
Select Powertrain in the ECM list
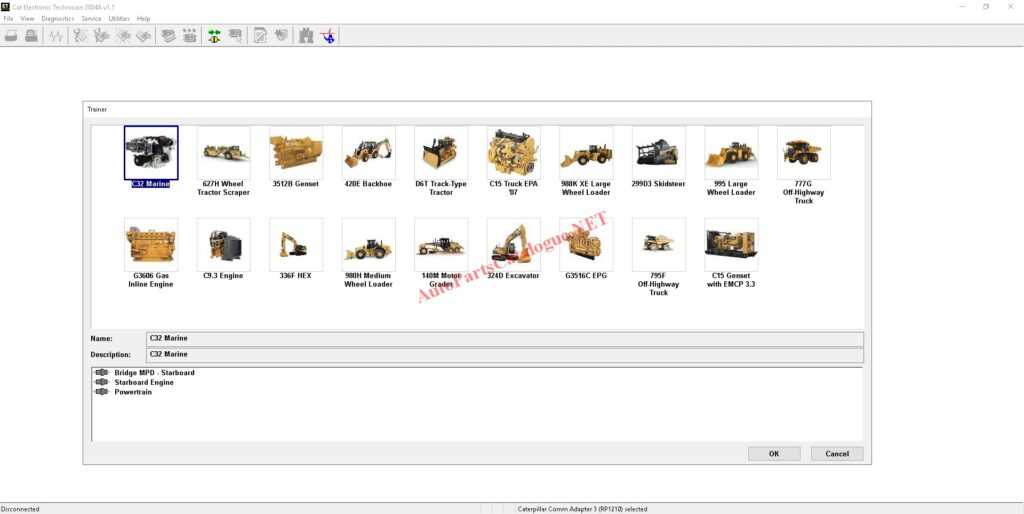click(133, 392)
